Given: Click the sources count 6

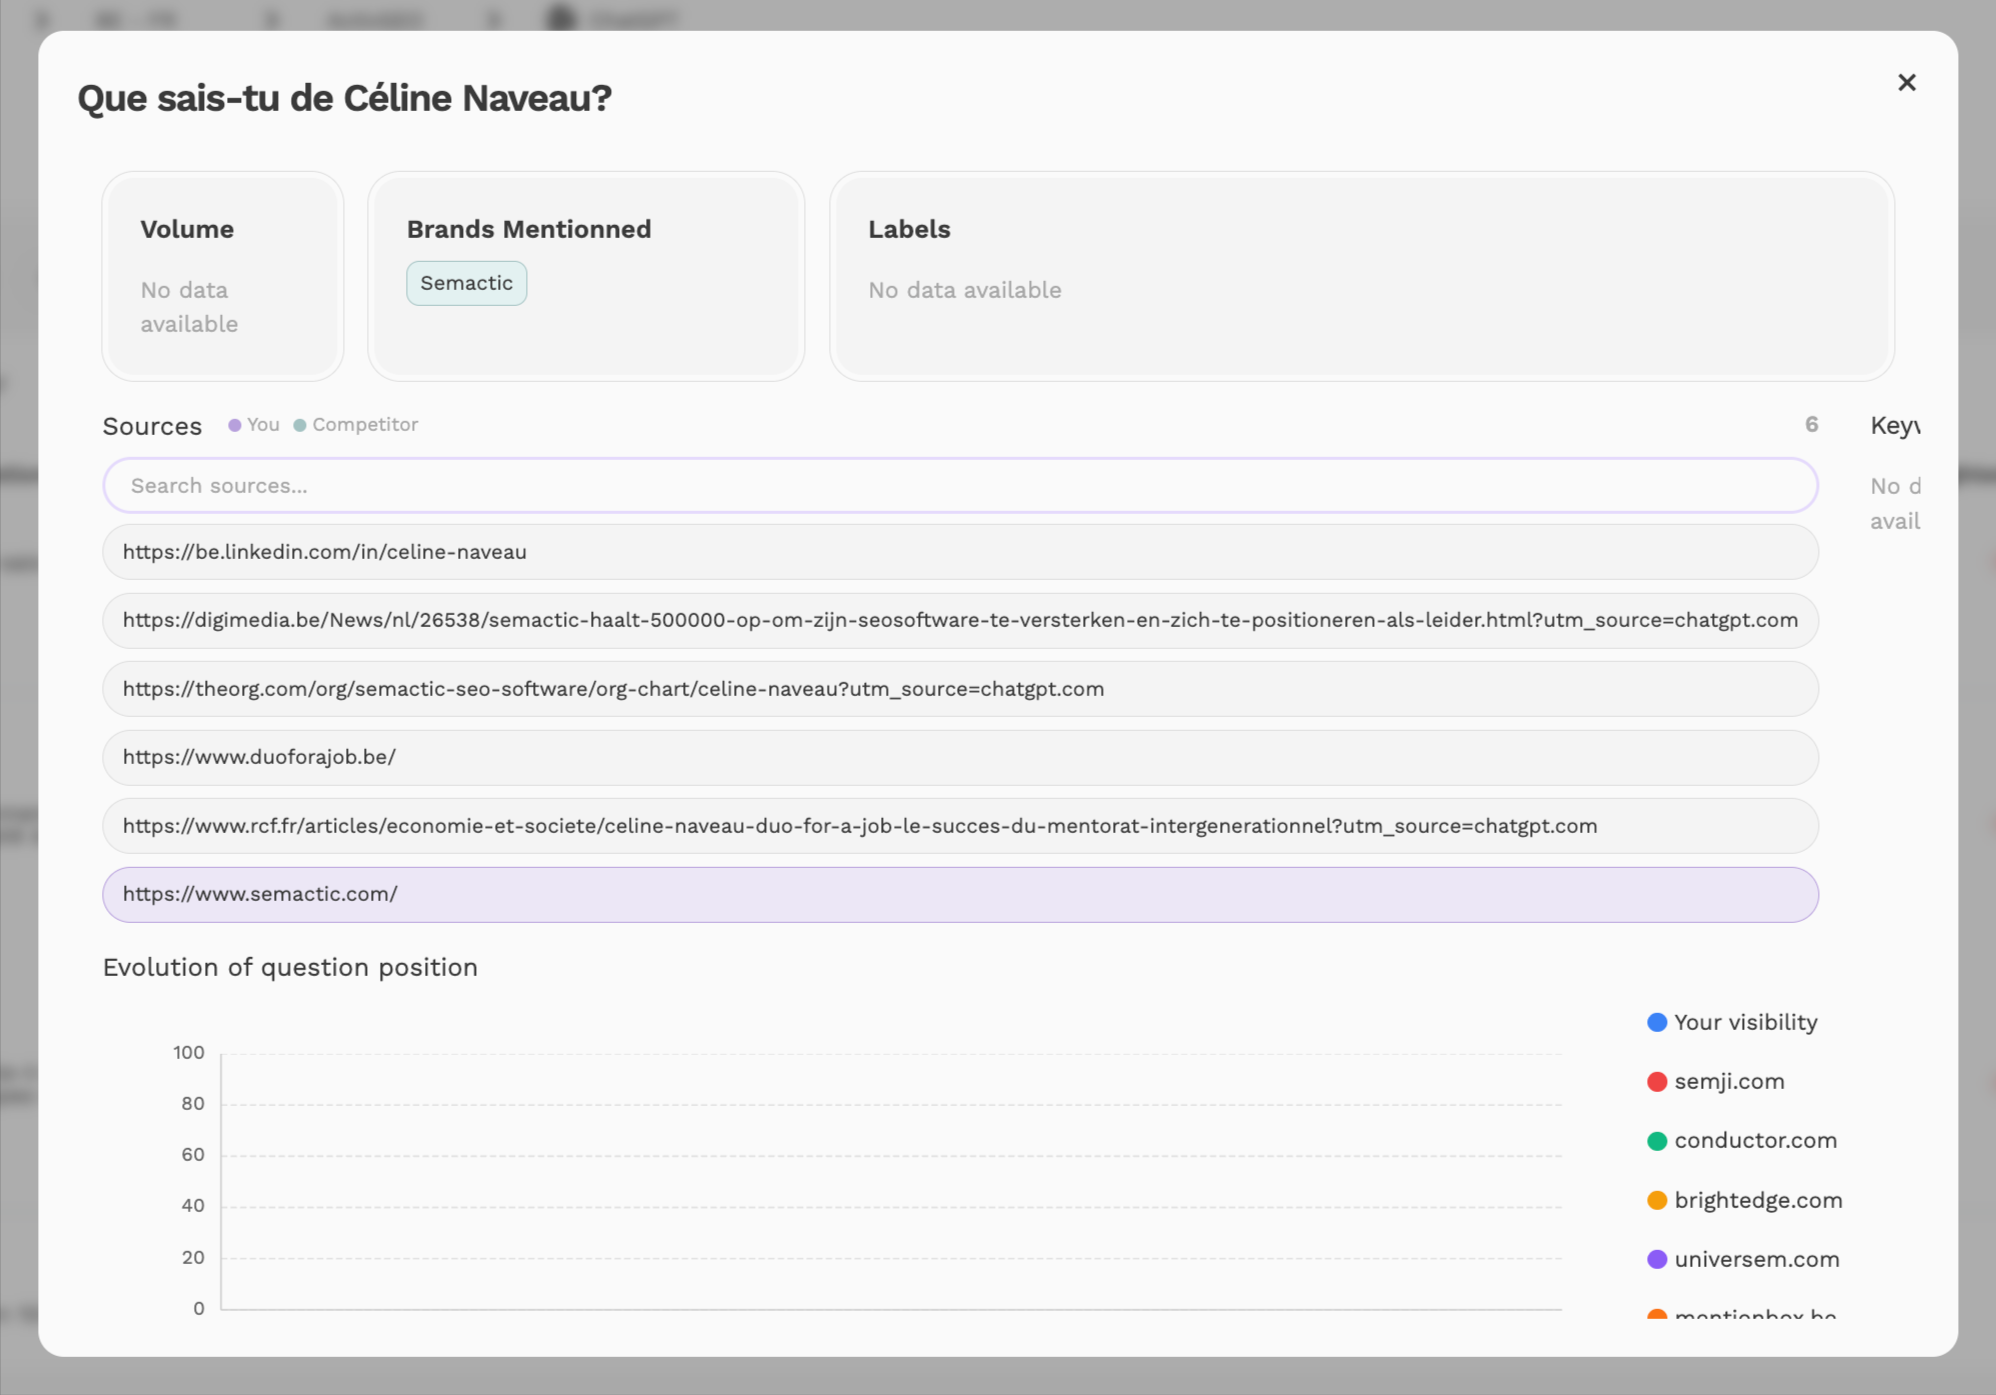Looking at the screenshot, I should (x=1811, y=425).
